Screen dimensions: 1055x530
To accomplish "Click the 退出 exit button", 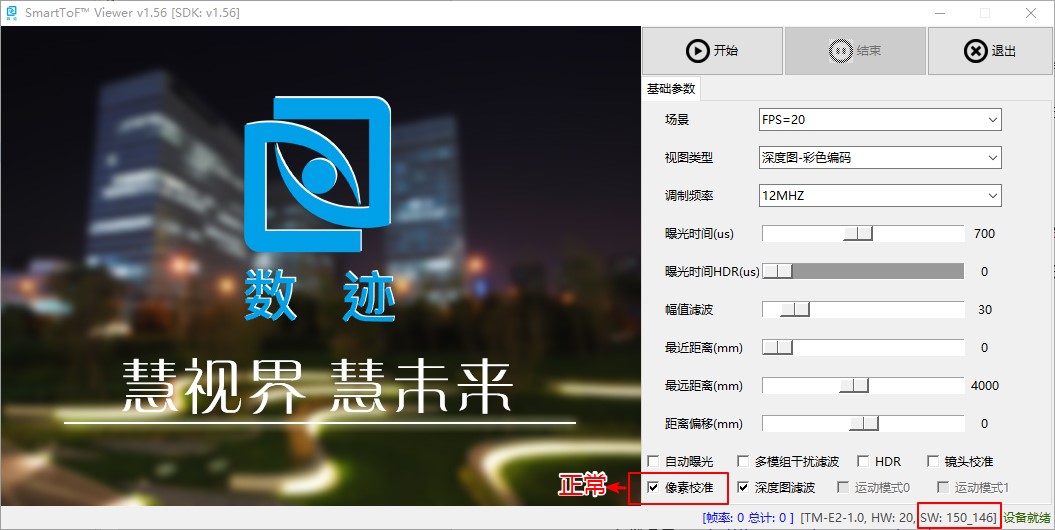I will click(x=990, y=50).
